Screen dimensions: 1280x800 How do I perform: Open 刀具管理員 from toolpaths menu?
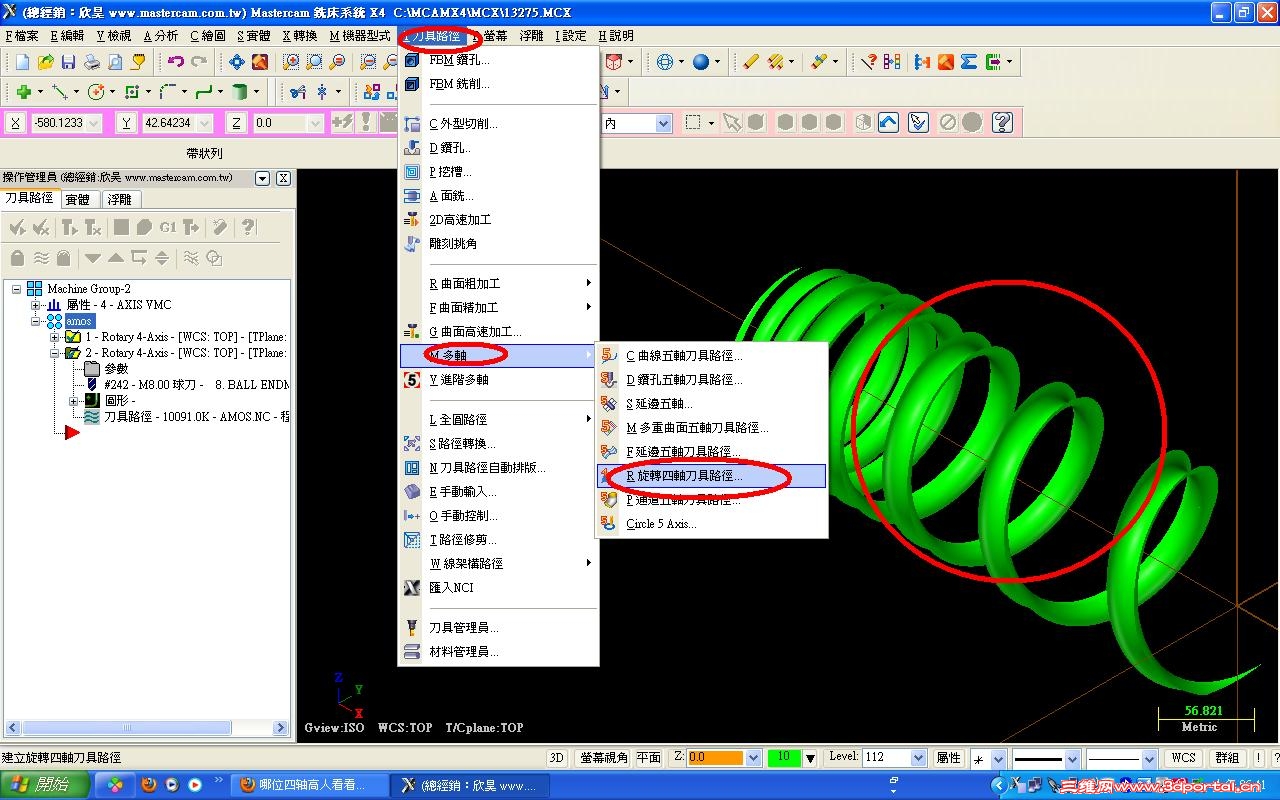[x=498, y=628]
